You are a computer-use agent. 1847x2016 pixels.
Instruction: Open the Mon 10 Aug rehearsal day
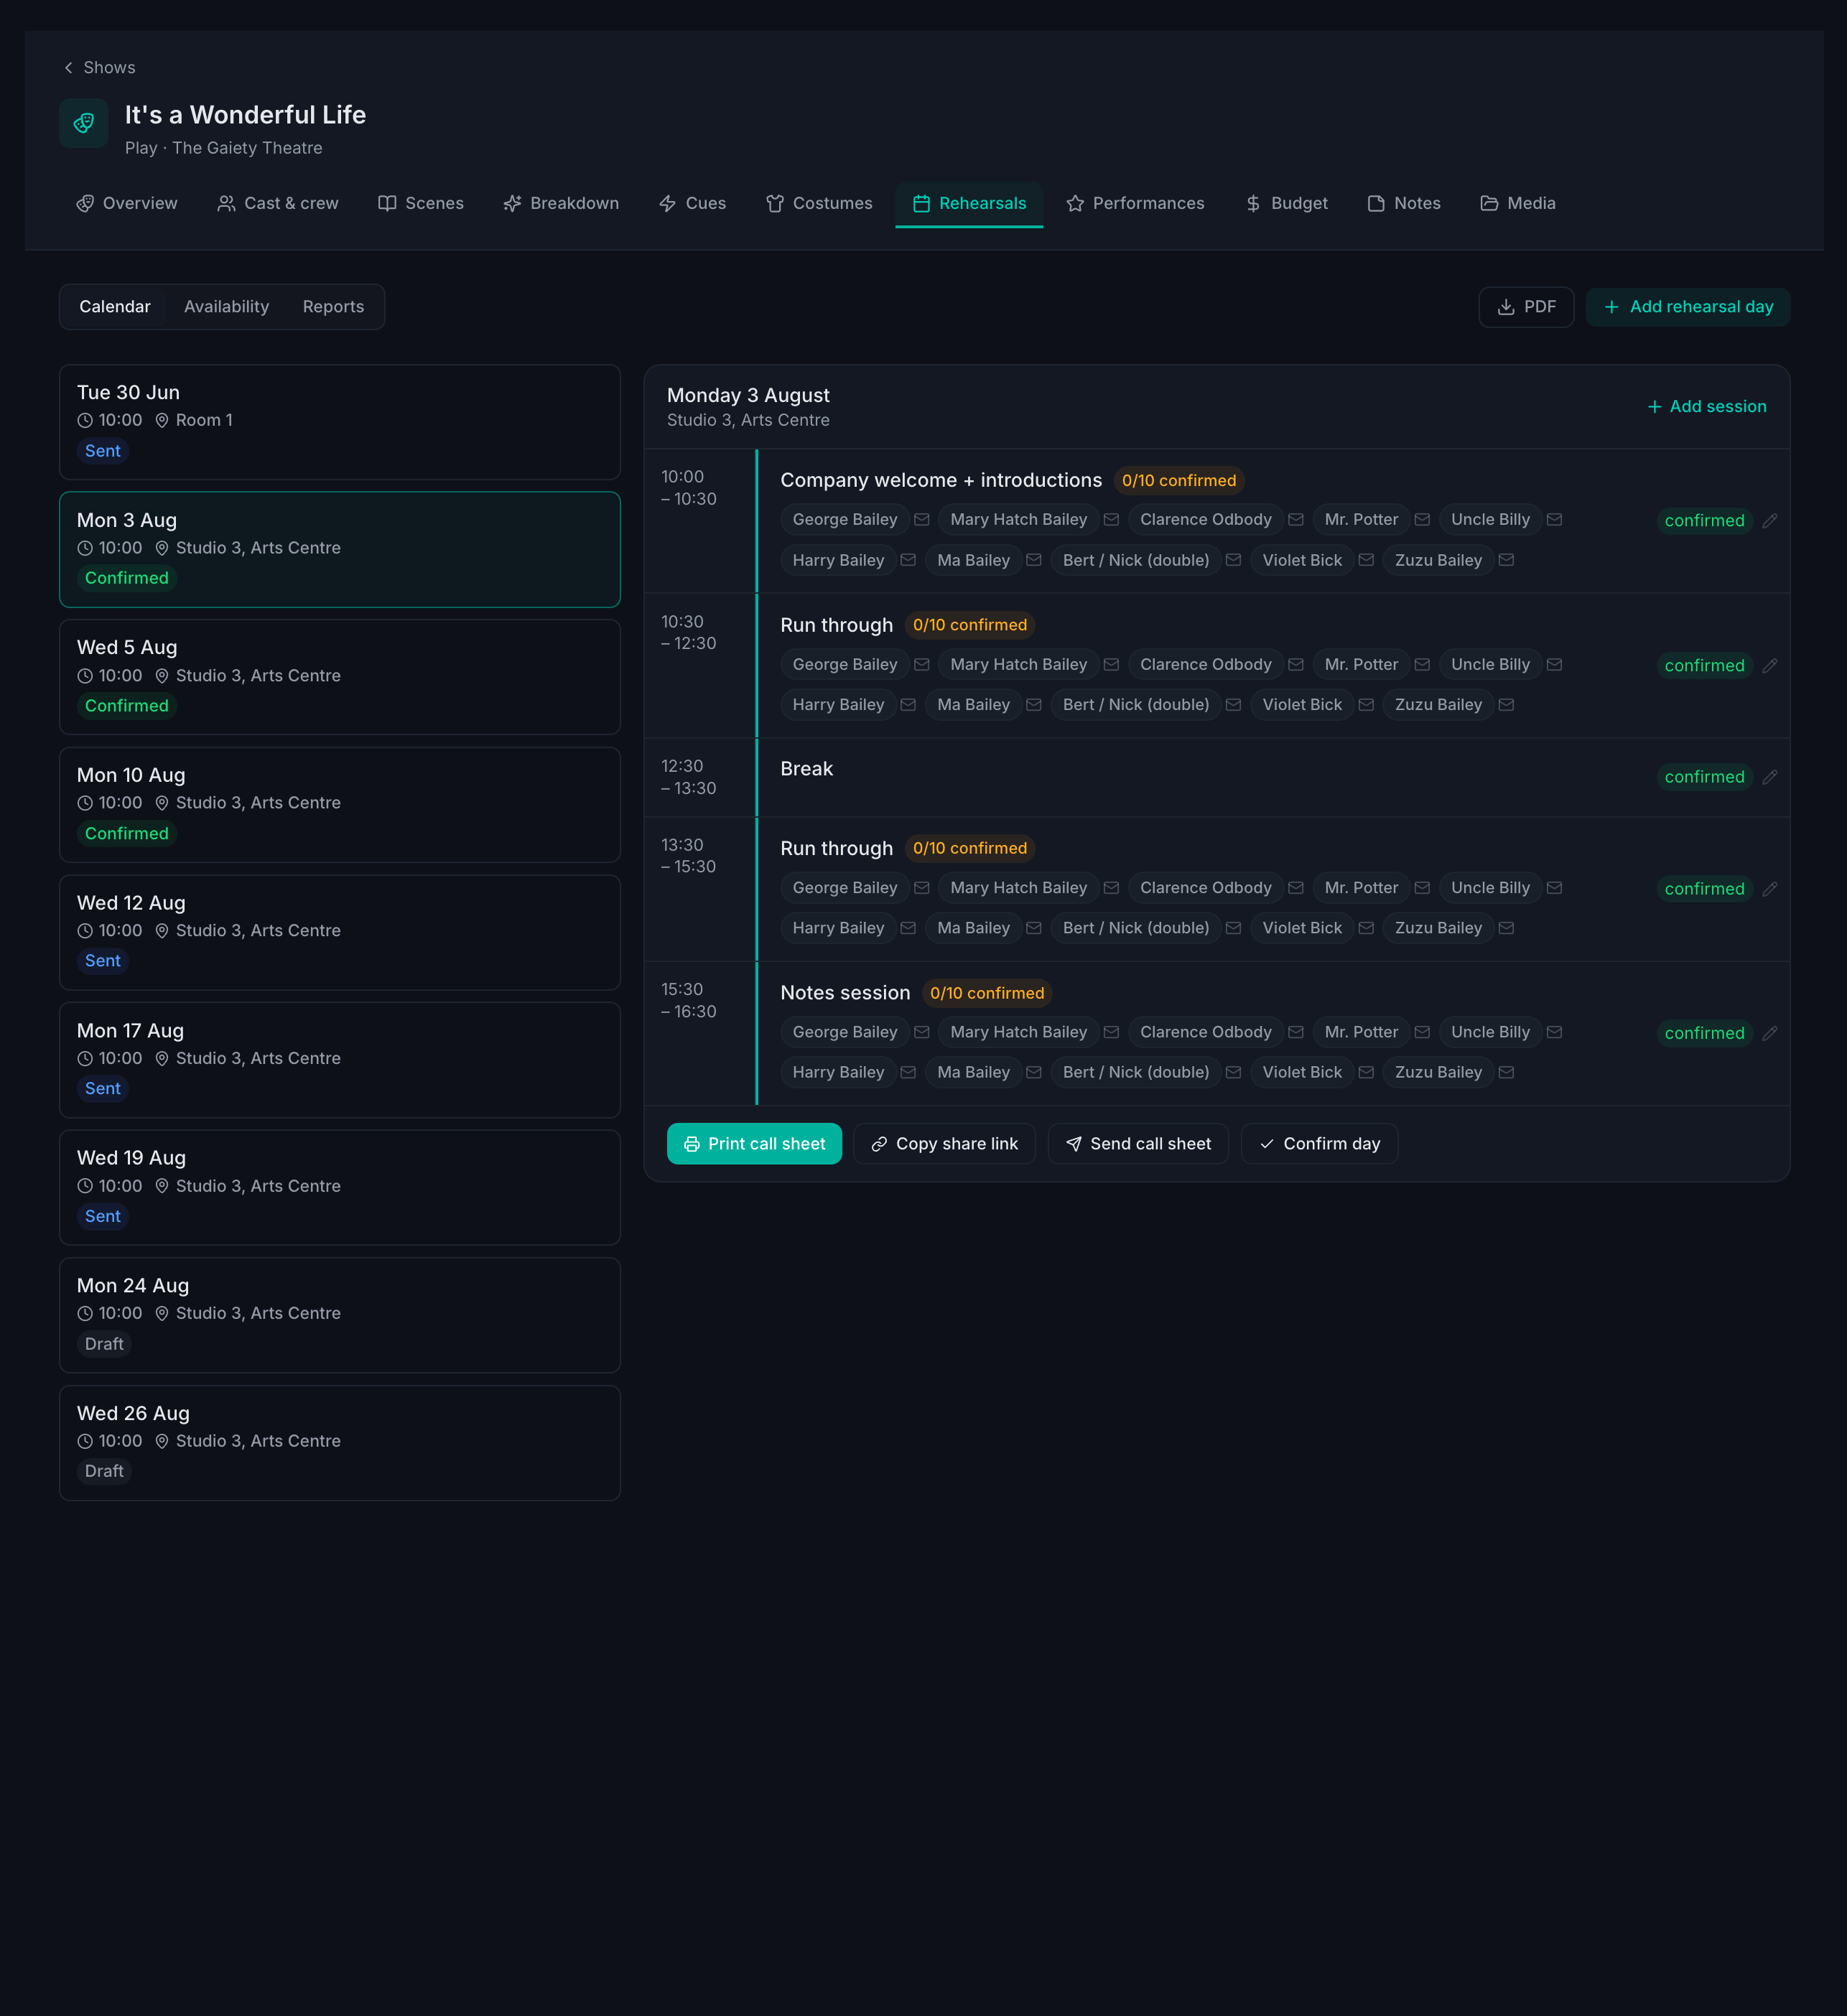[x=340, y=805]
